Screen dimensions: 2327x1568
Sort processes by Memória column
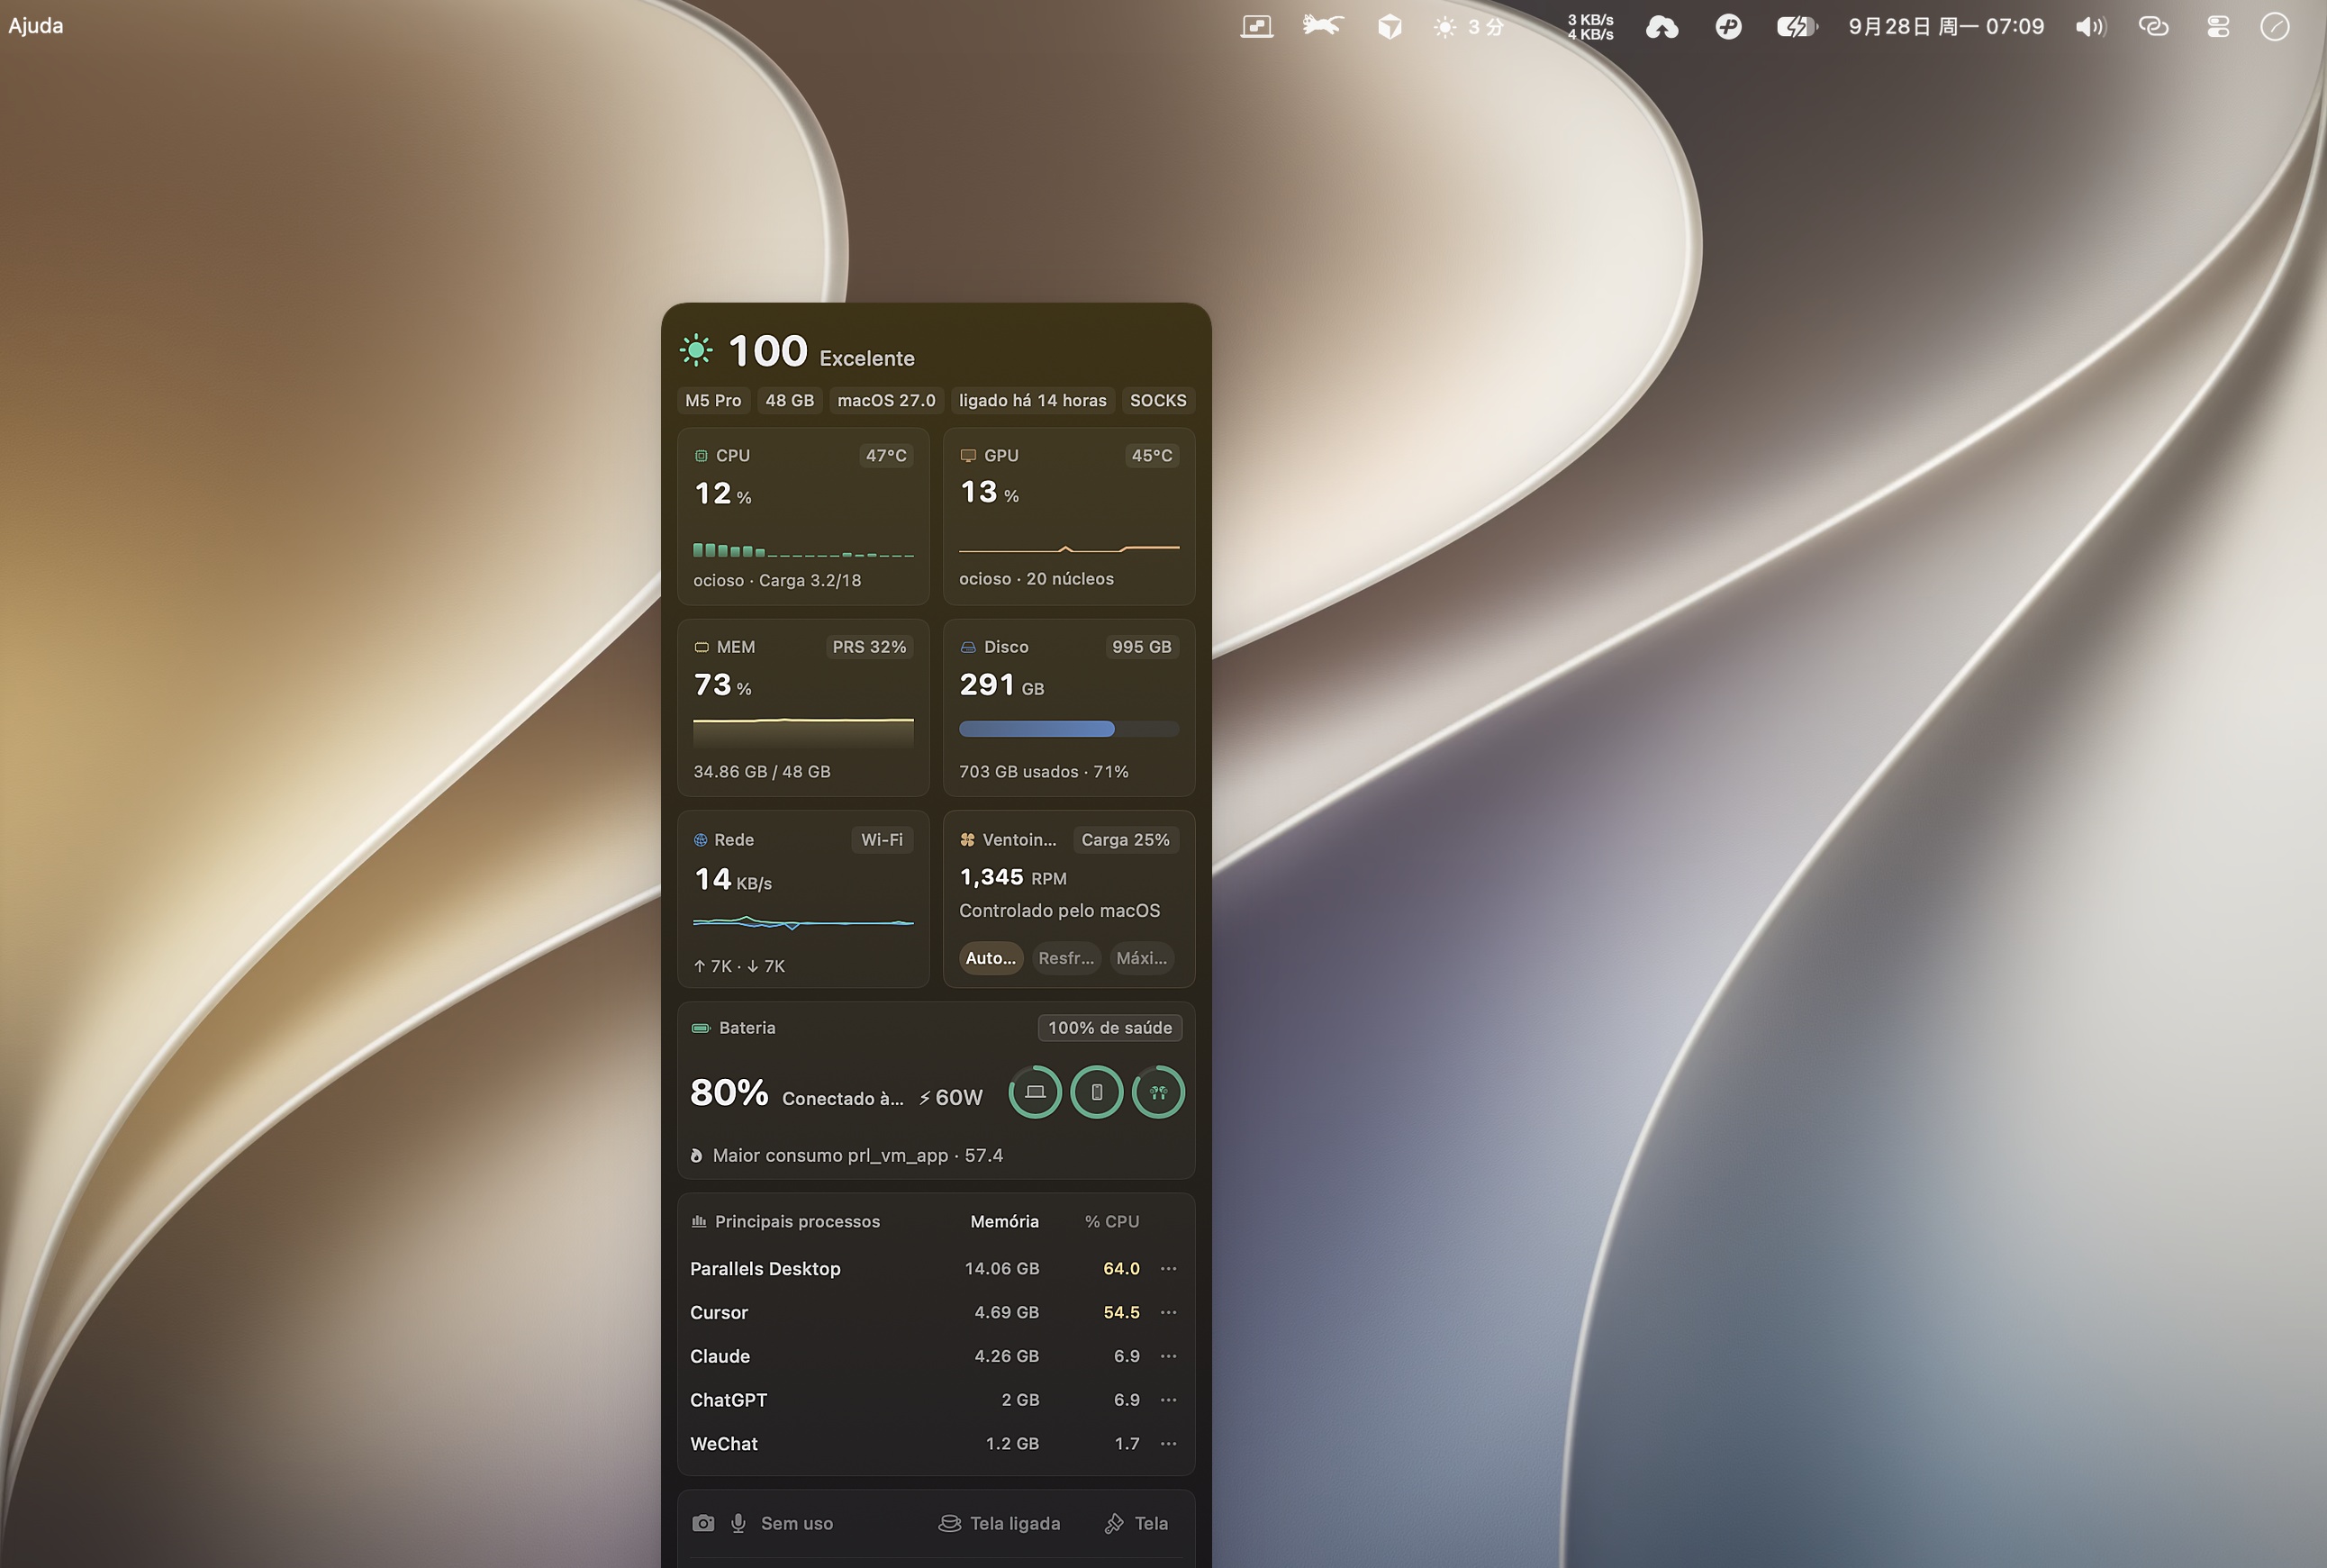[x=1004, y=1221]
